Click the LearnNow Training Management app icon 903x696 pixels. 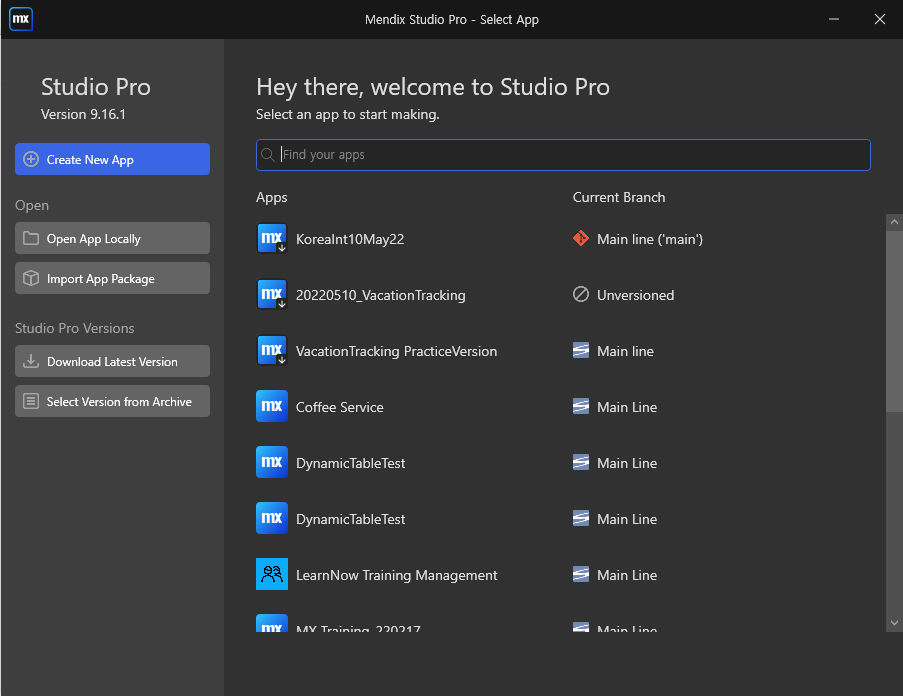[x=272, y=573]
